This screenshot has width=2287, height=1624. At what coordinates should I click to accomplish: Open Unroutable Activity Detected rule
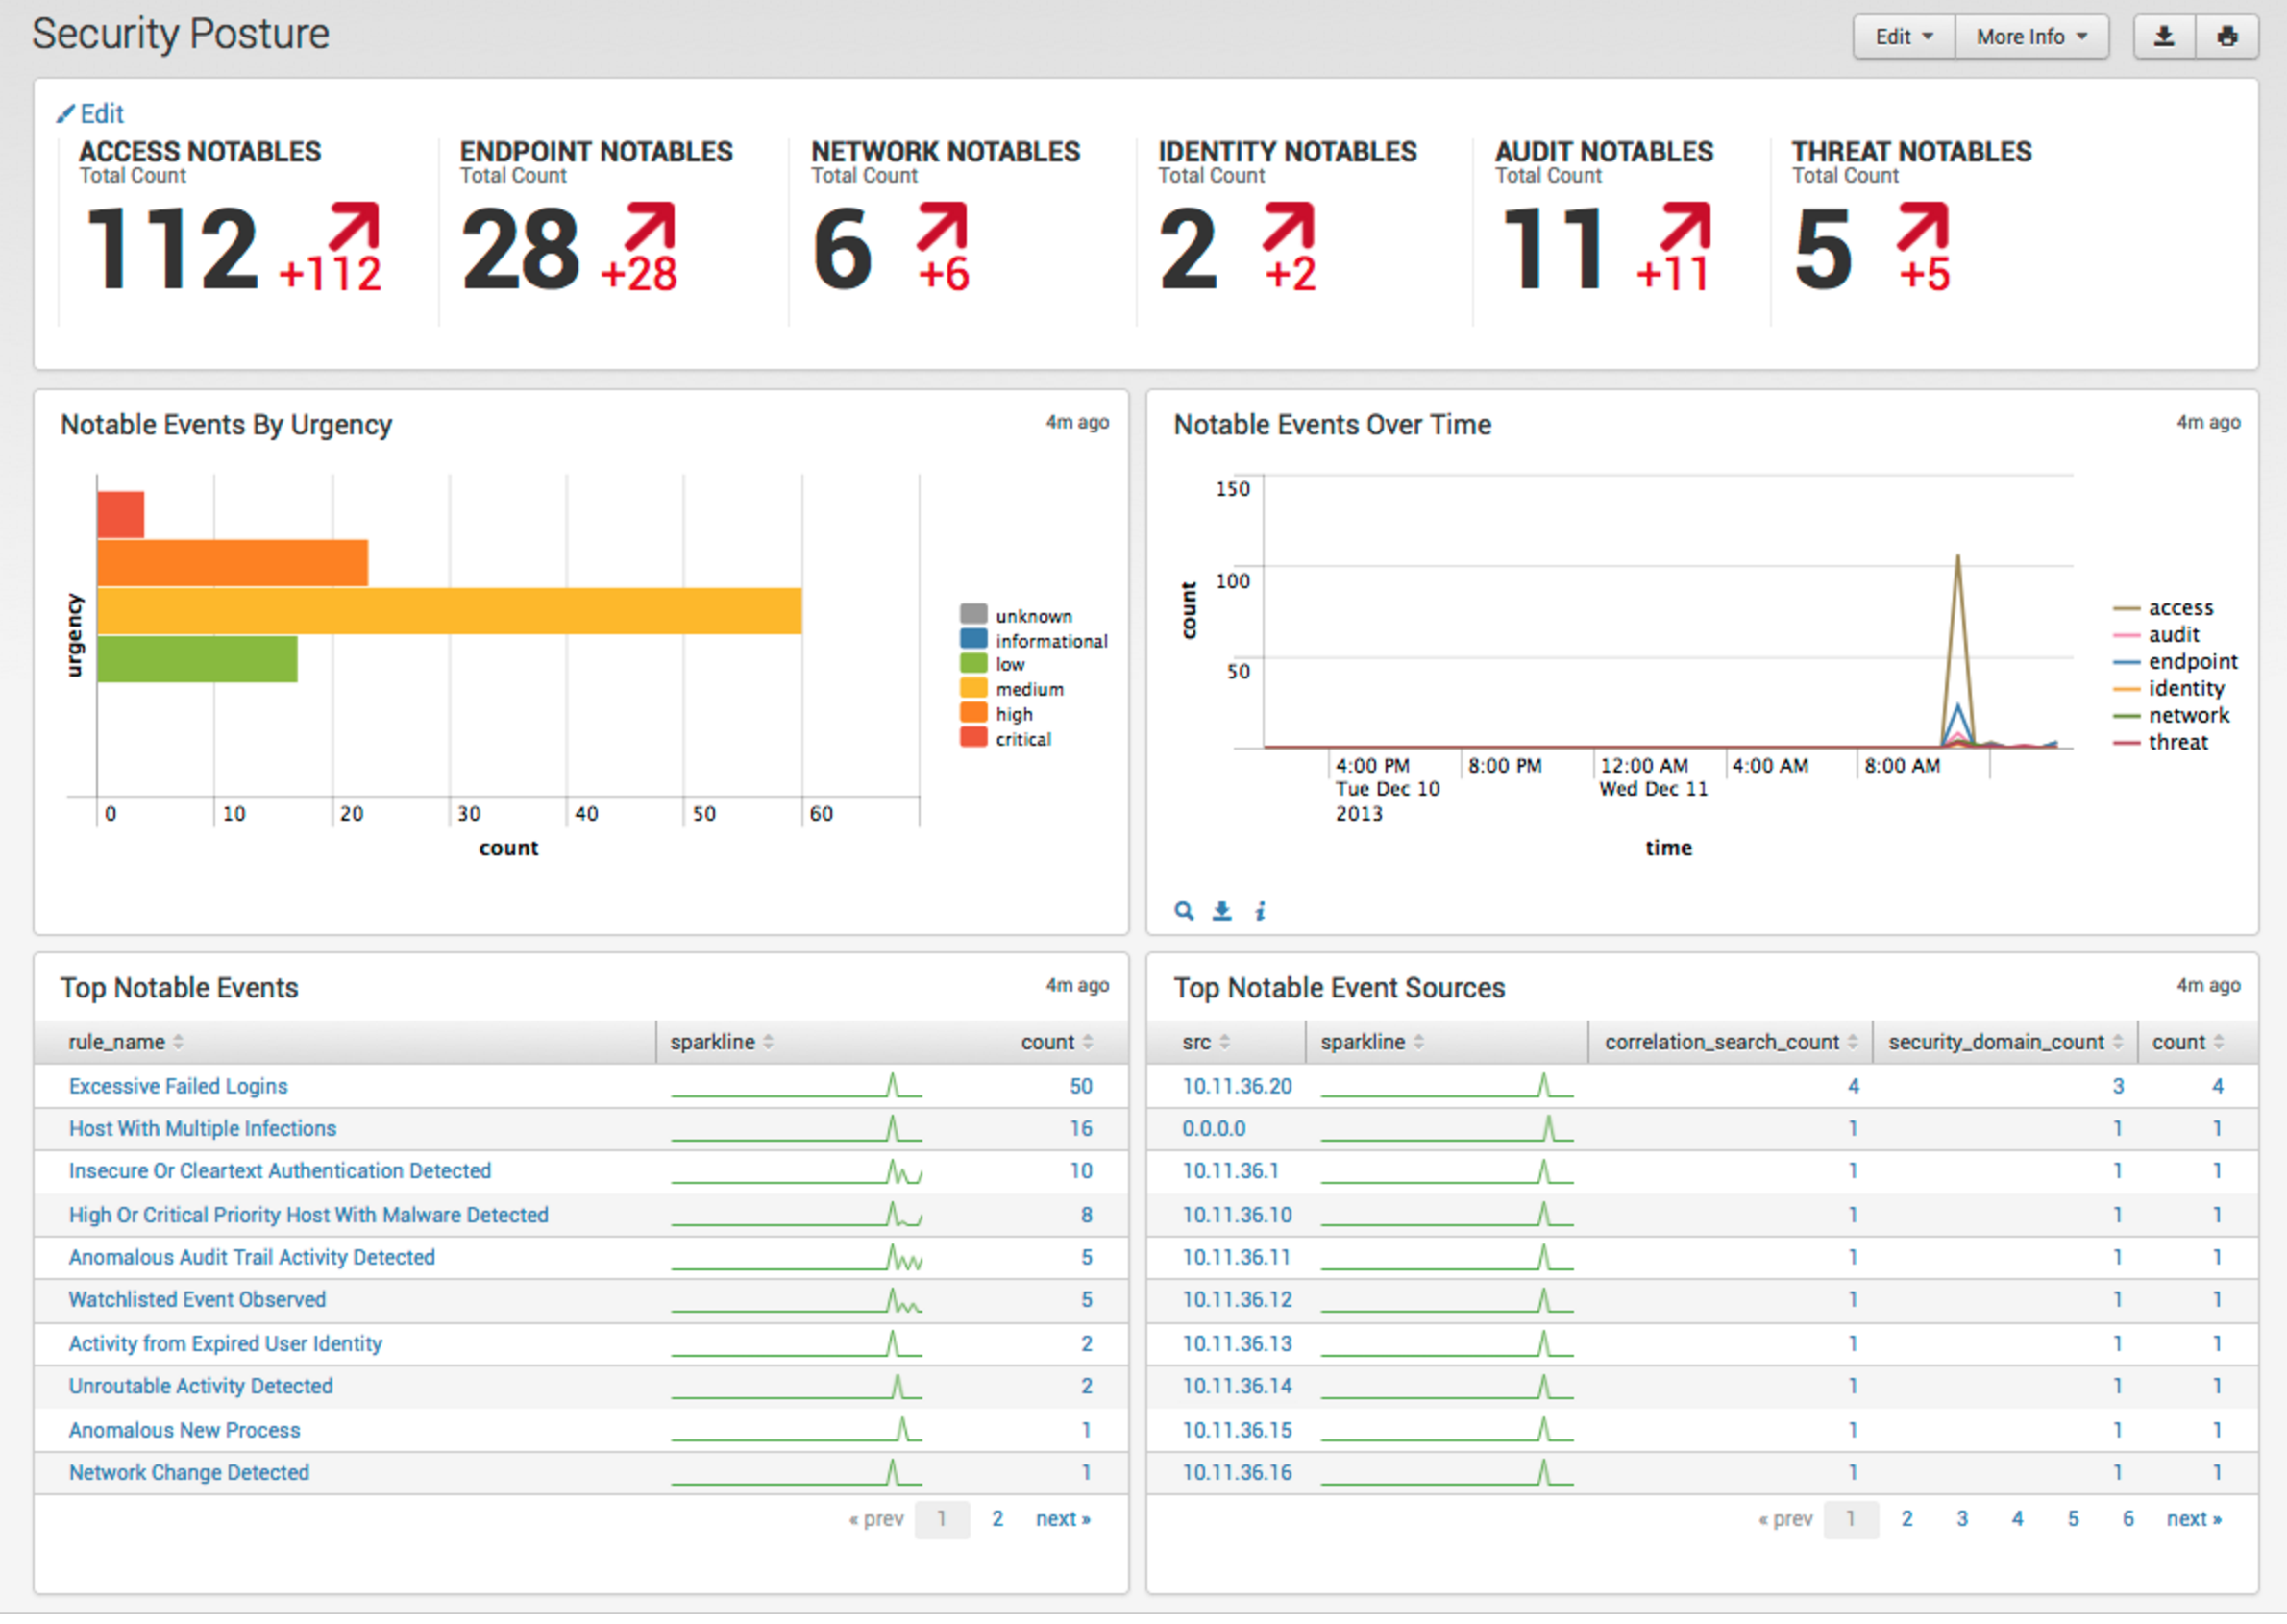pyautogui.click(x=201, y=1387)
